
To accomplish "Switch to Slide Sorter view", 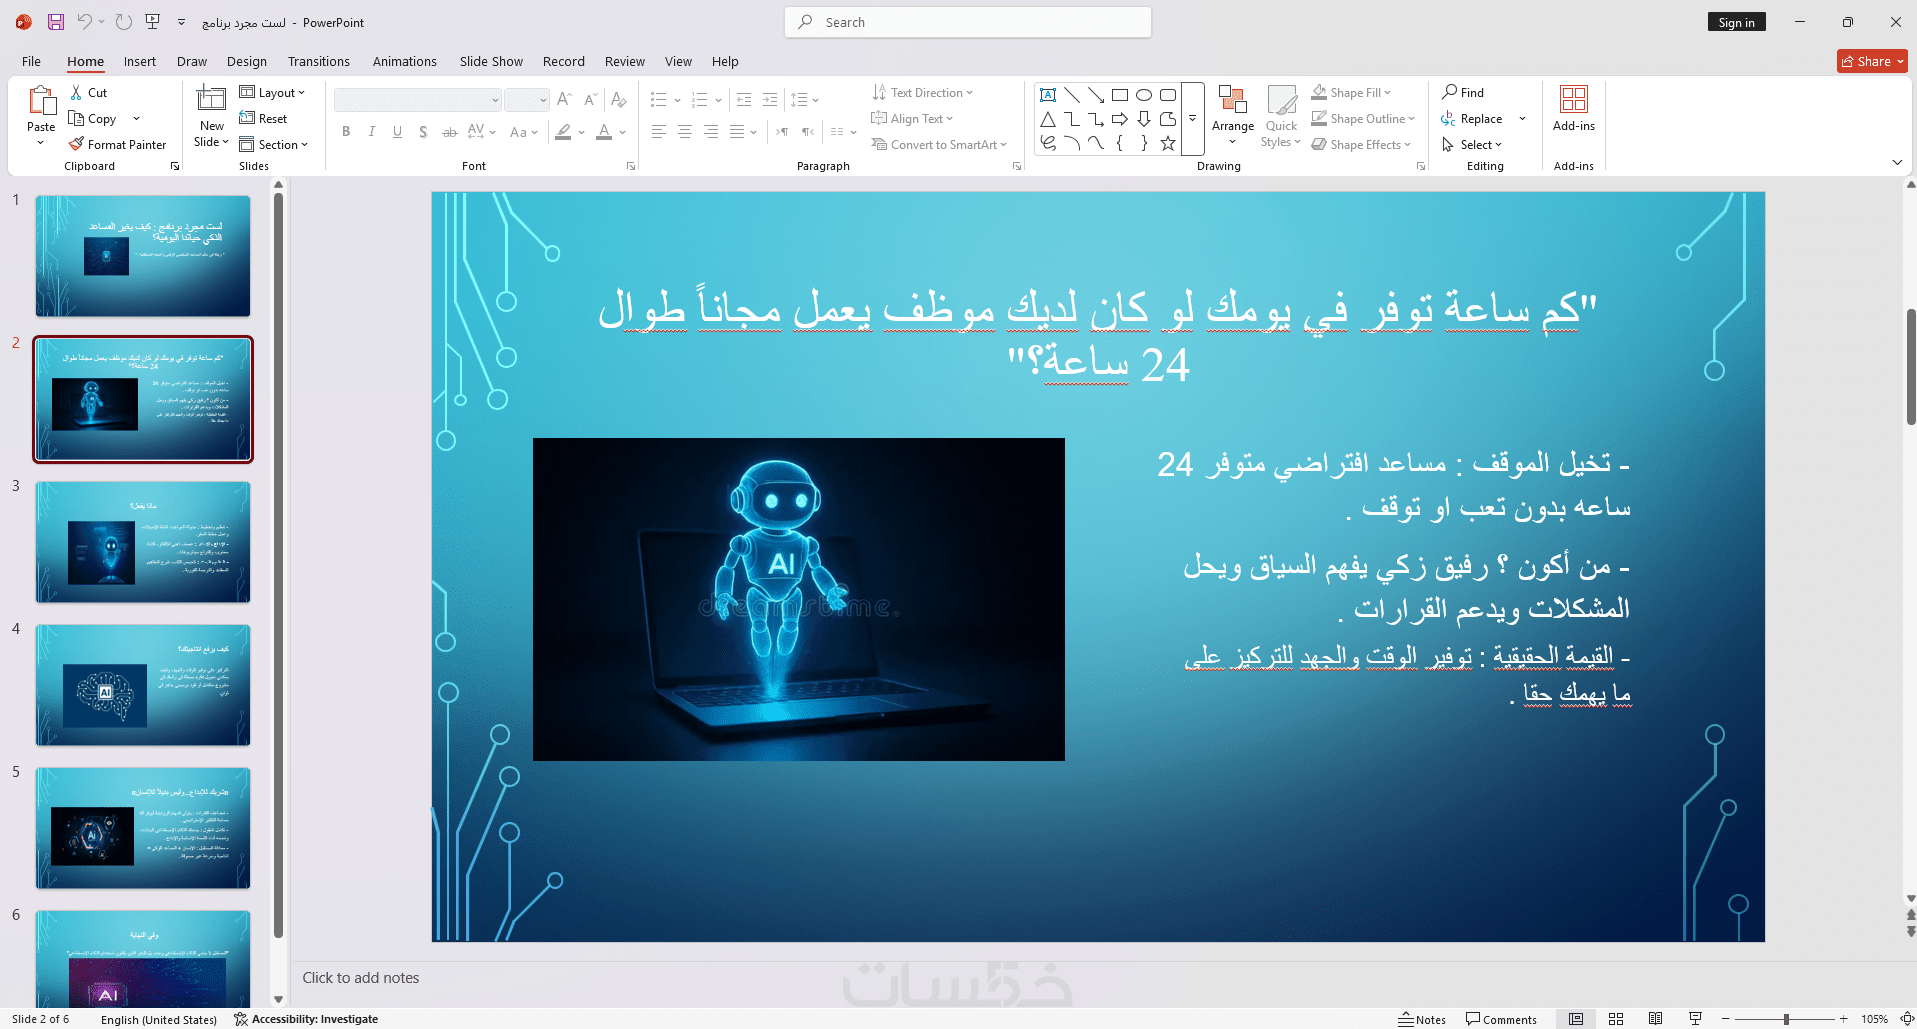I will pos(1616,1019).
